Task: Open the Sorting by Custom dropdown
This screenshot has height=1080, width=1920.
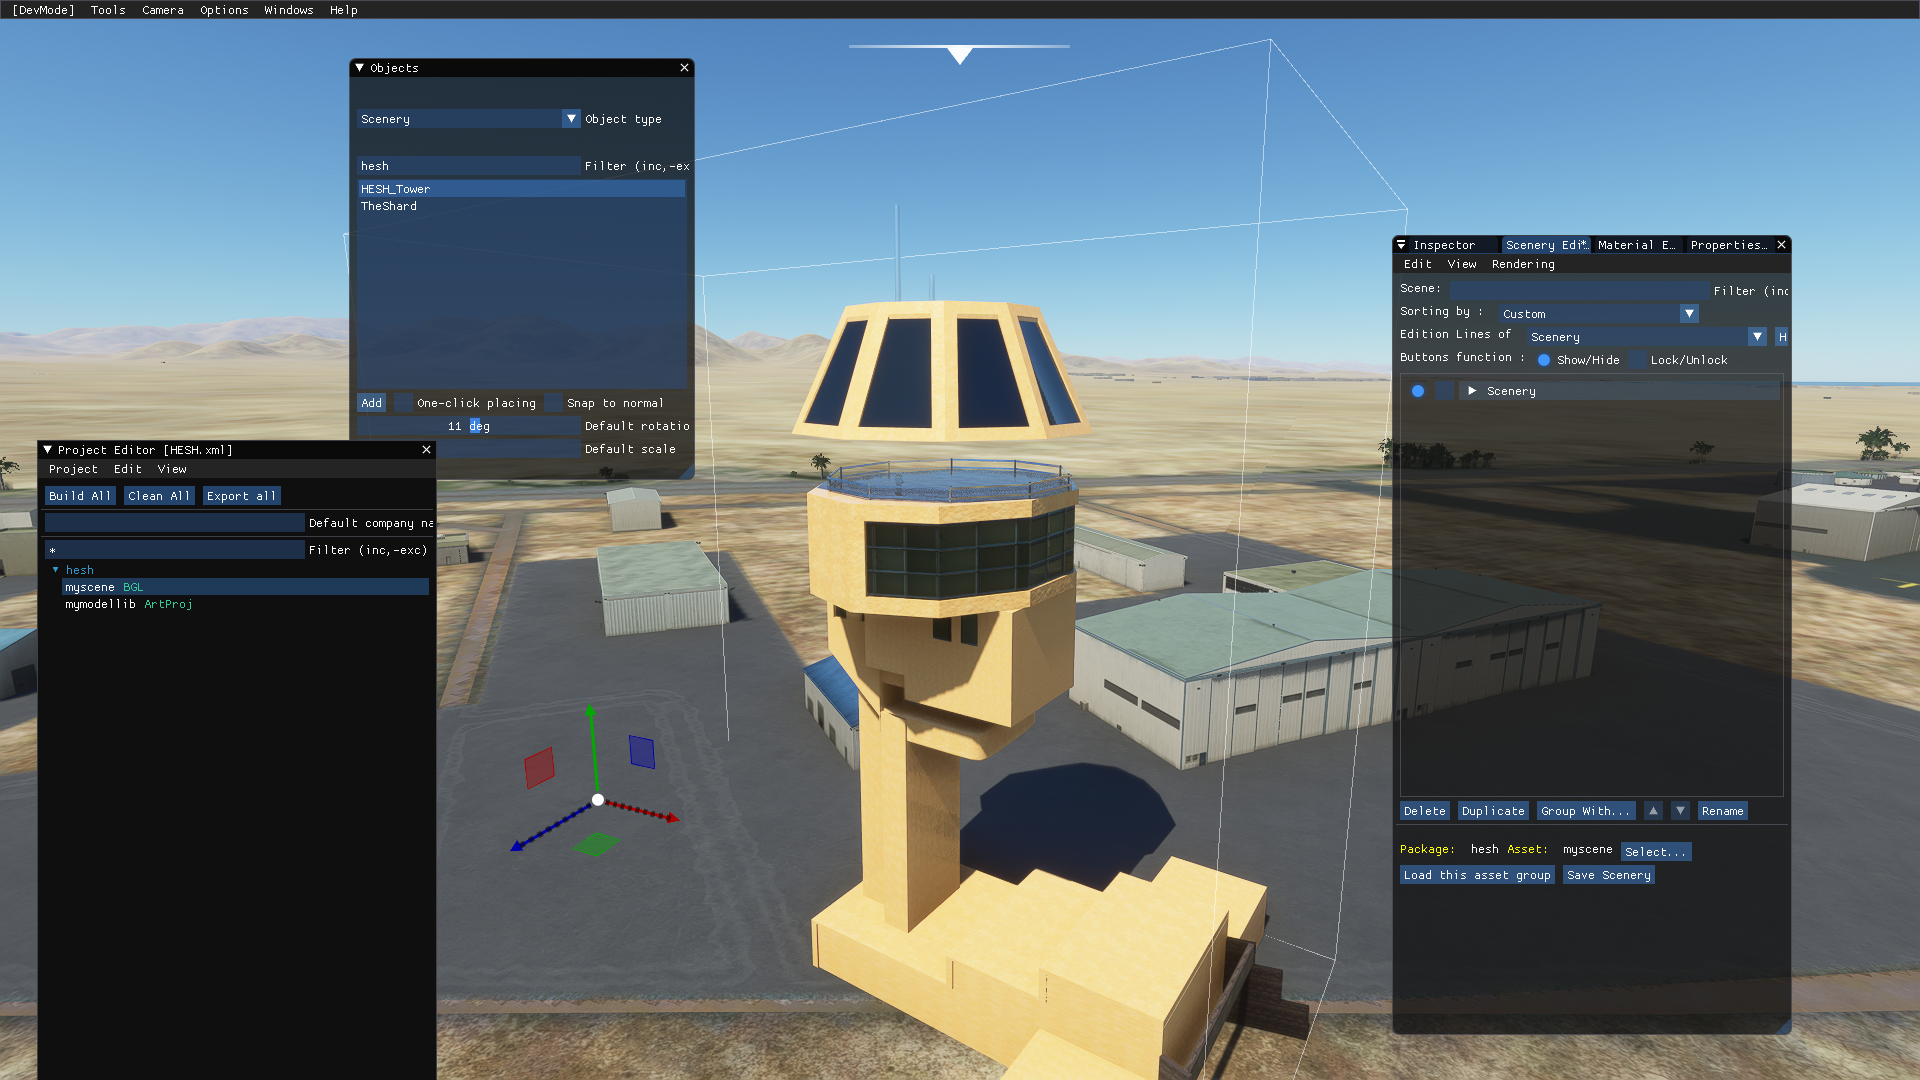Action: point(1689,314)
